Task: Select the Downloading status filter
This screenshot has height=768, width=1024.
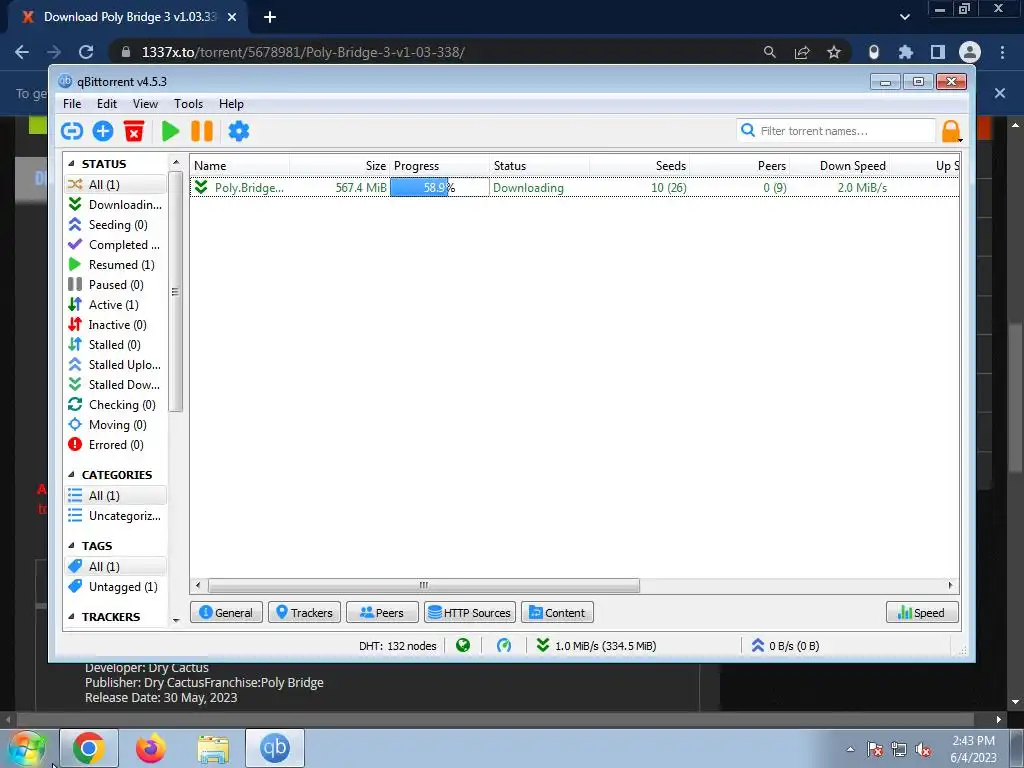Action: tap(115, 204)
